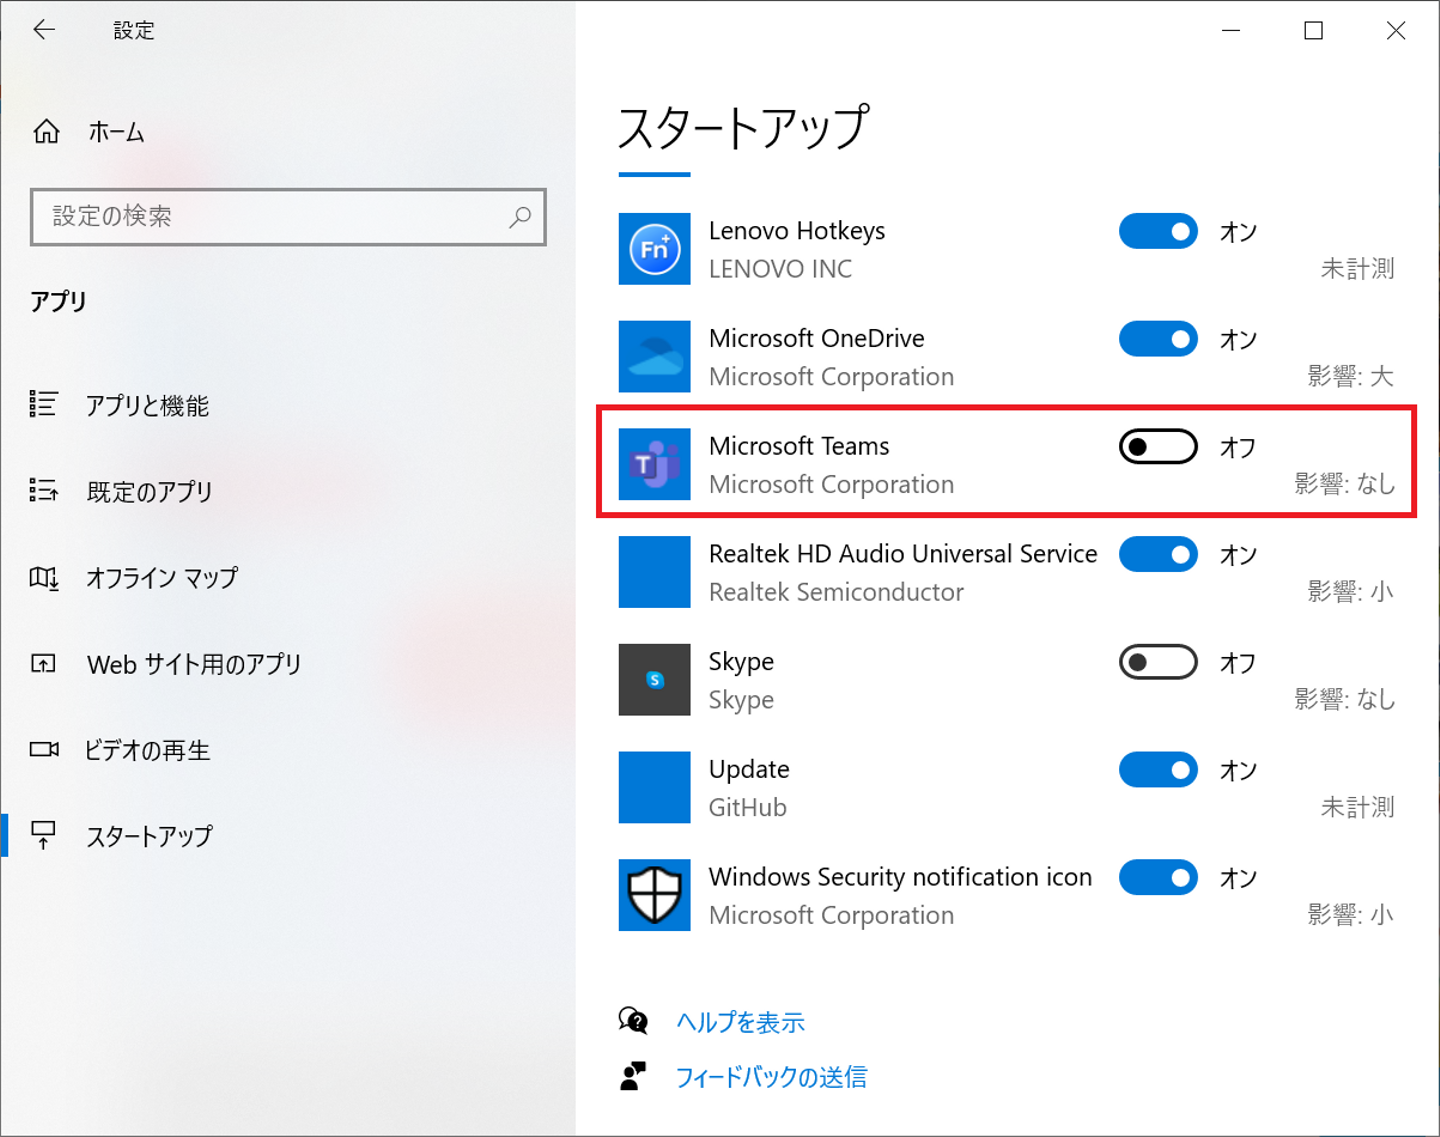The width and height of the screenshot is (1440, 1137).
Task: Click the Lenovo Hotkeys Fn icon
Action: [x=654, y=249]
